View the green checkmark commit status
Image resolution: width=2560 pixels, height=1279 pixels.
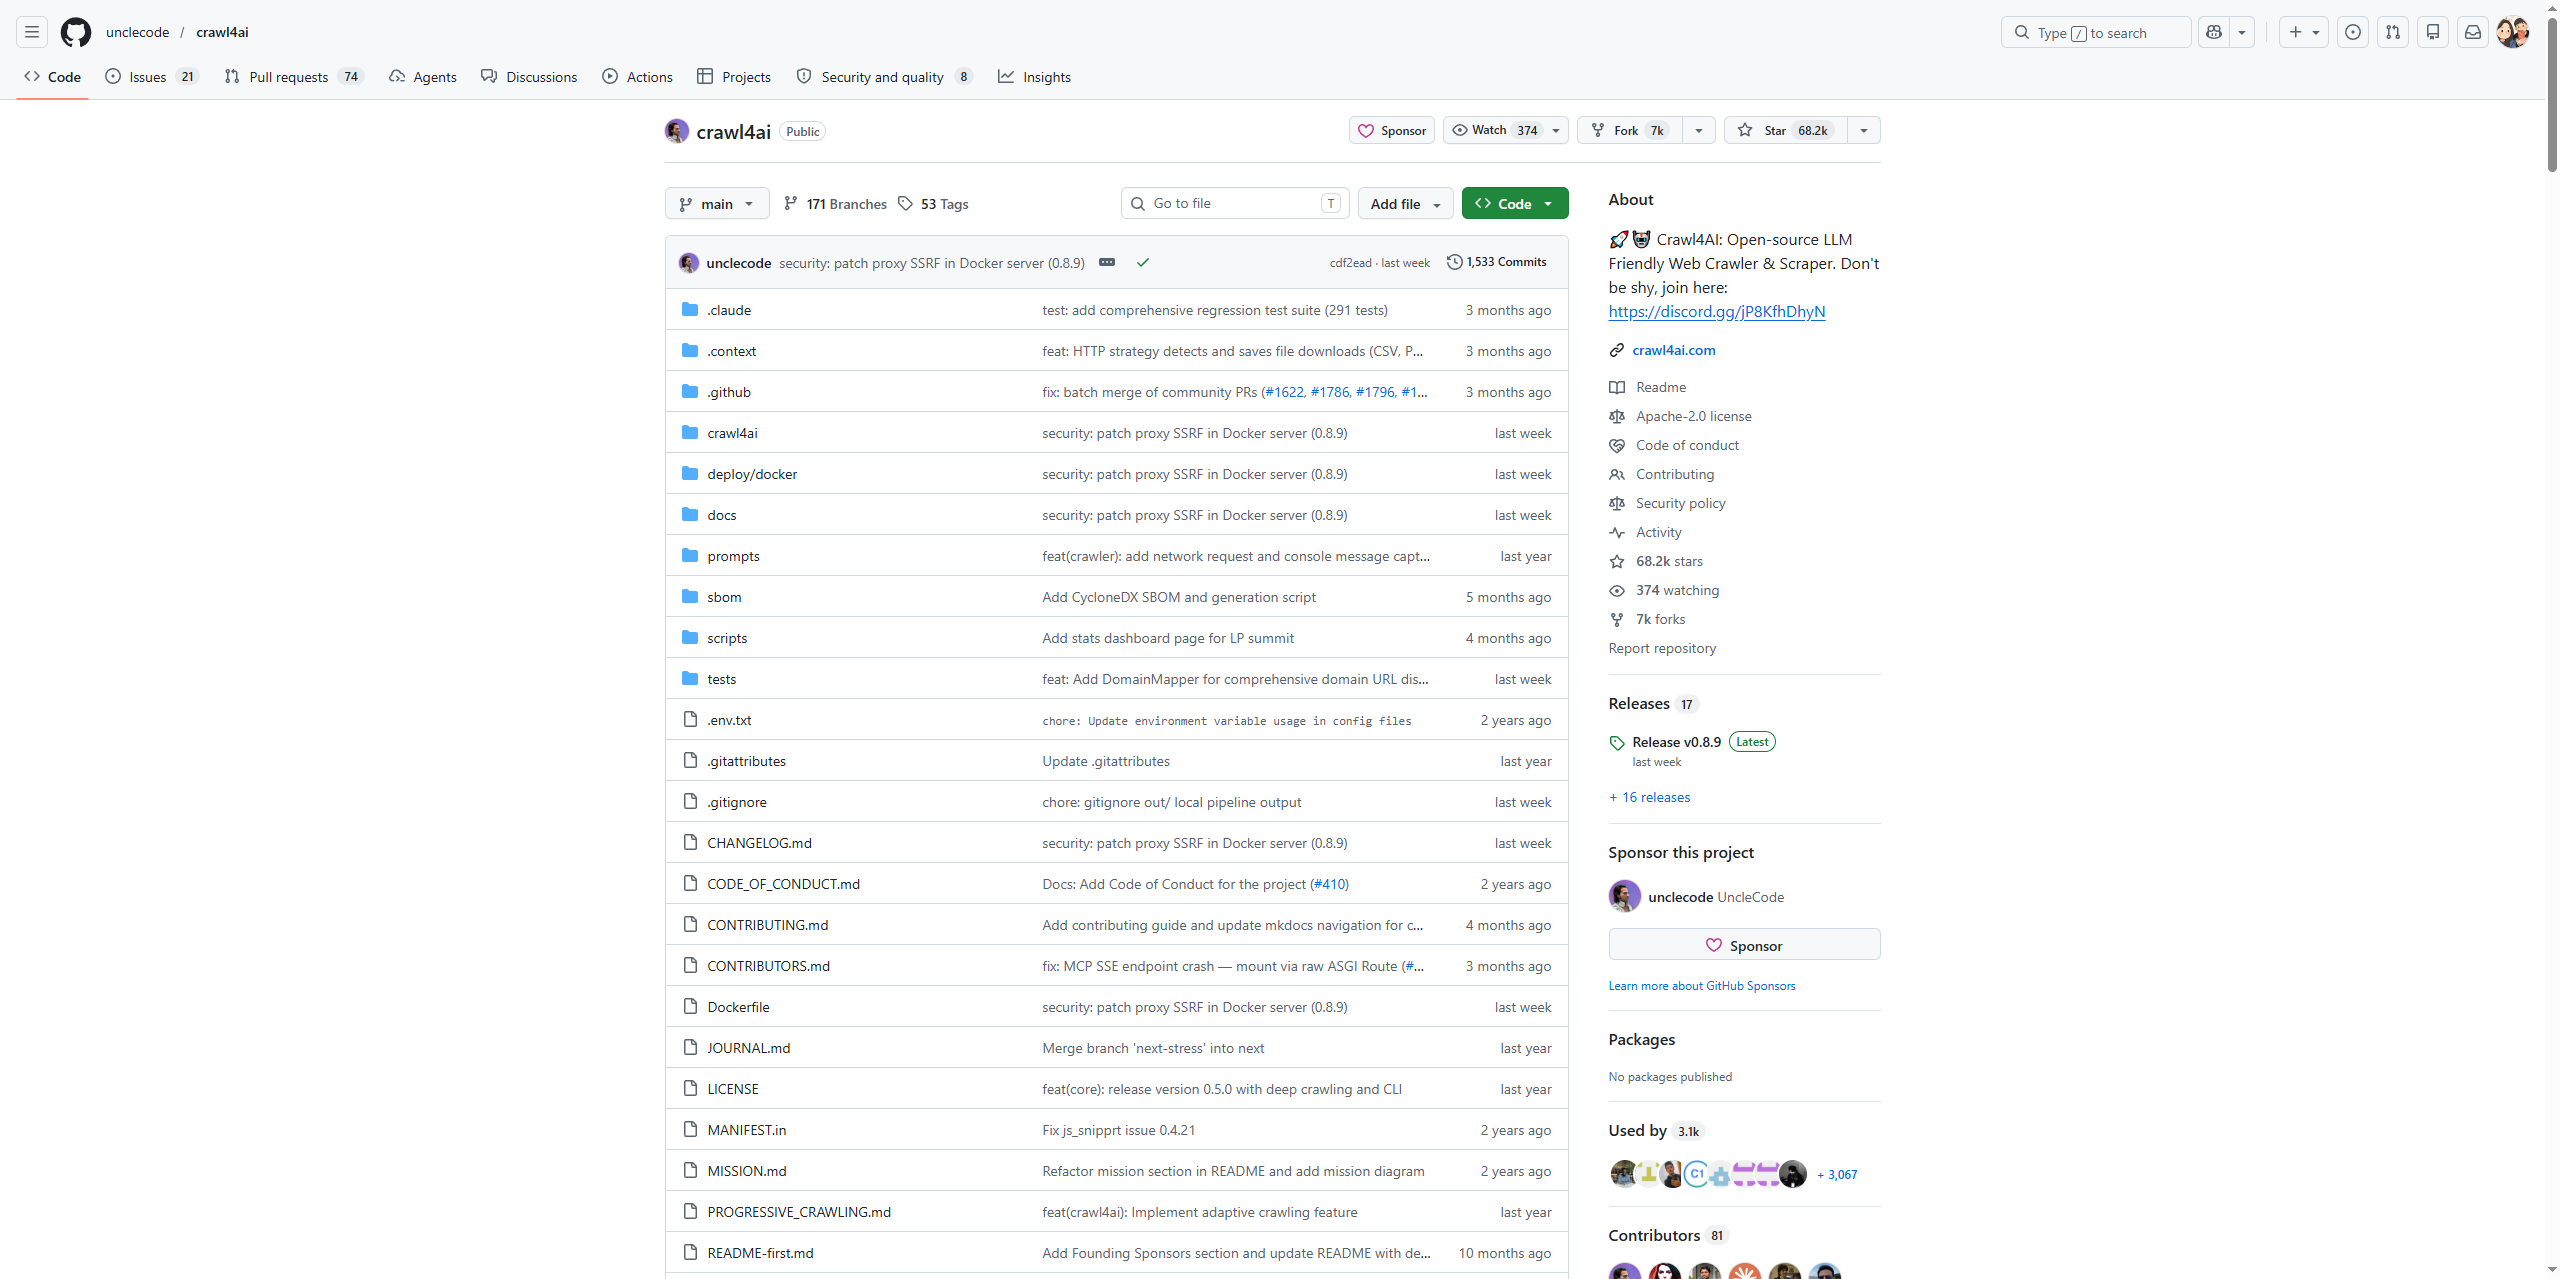pyautogui.click(x=1143, y=262)
